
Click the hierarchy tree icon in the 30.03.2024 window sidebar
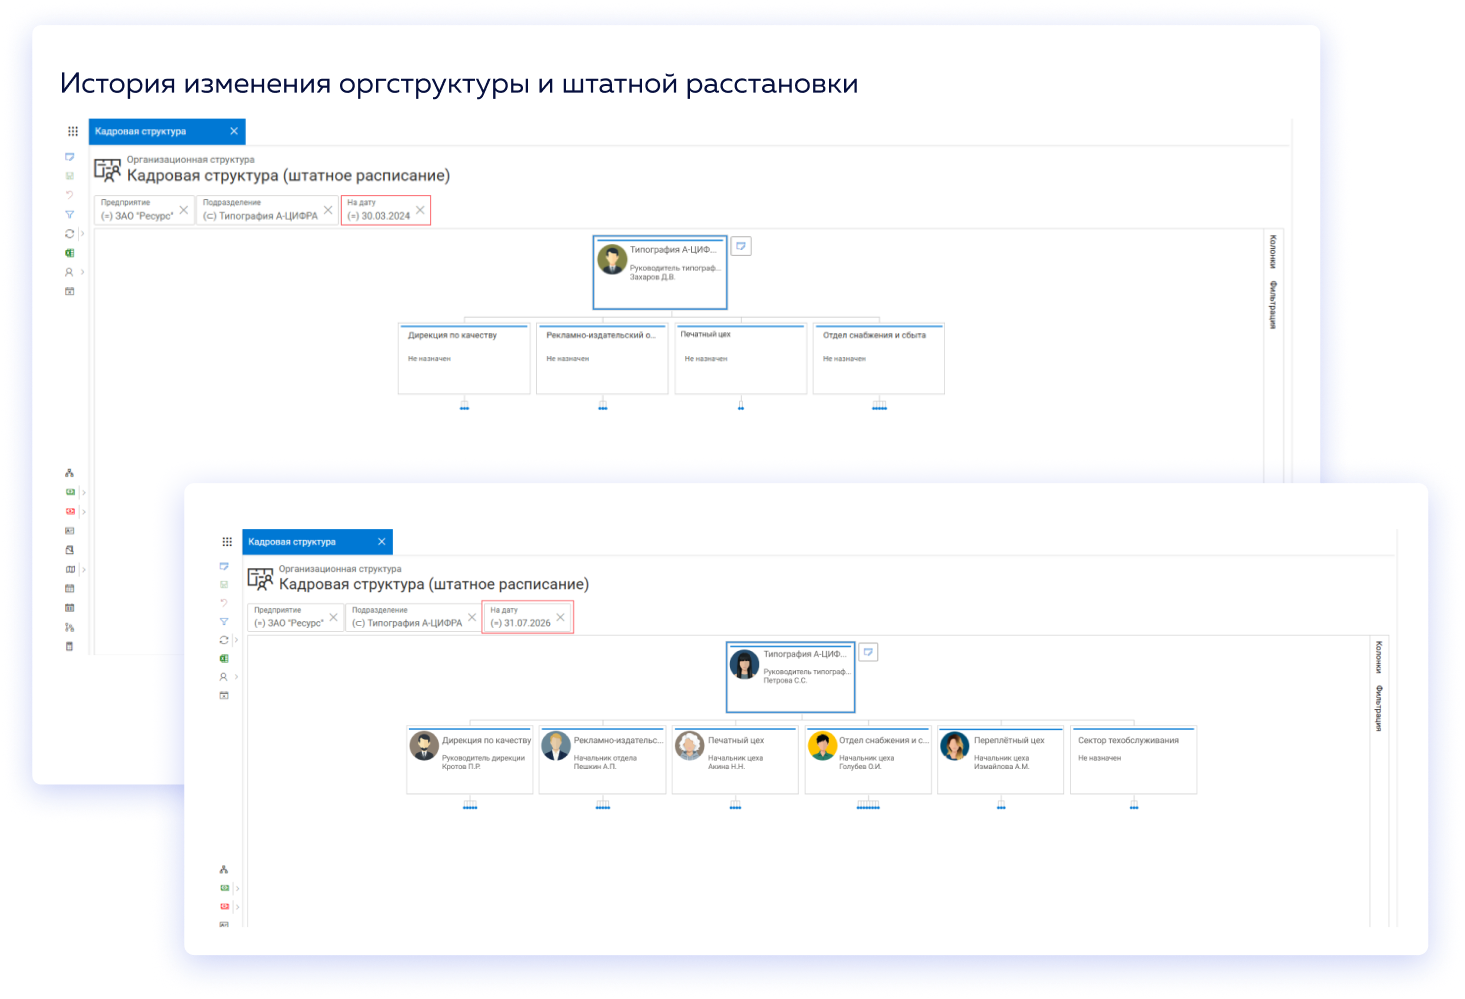[70, 473]
